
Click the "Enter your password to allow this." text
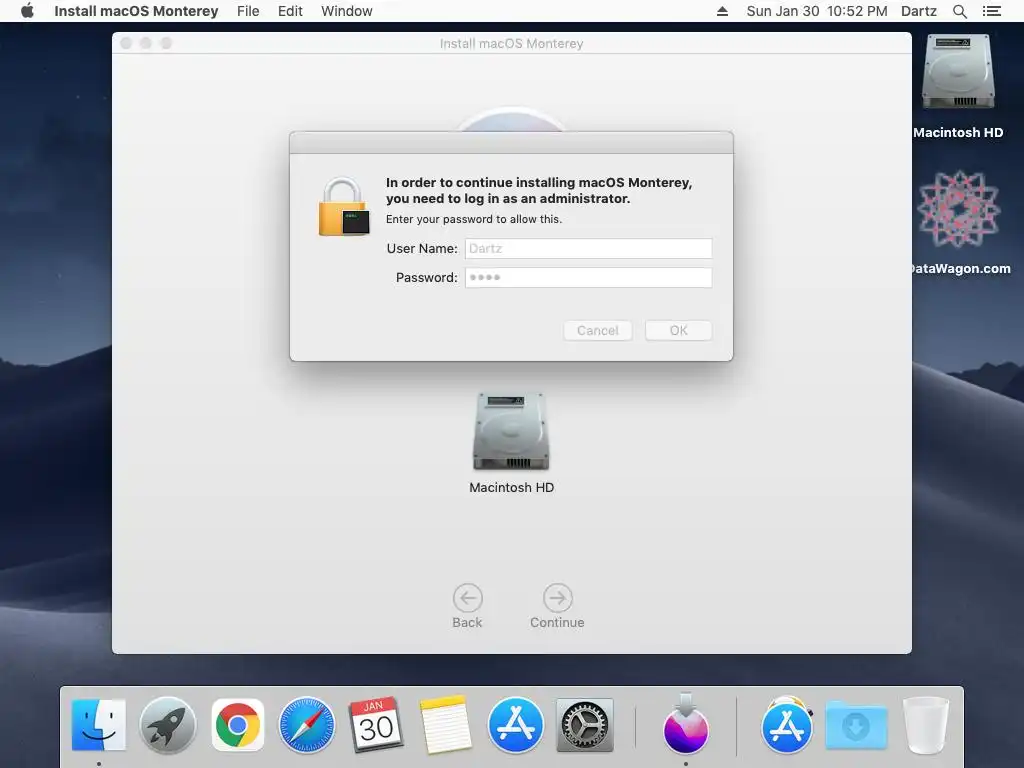(473, 219)
